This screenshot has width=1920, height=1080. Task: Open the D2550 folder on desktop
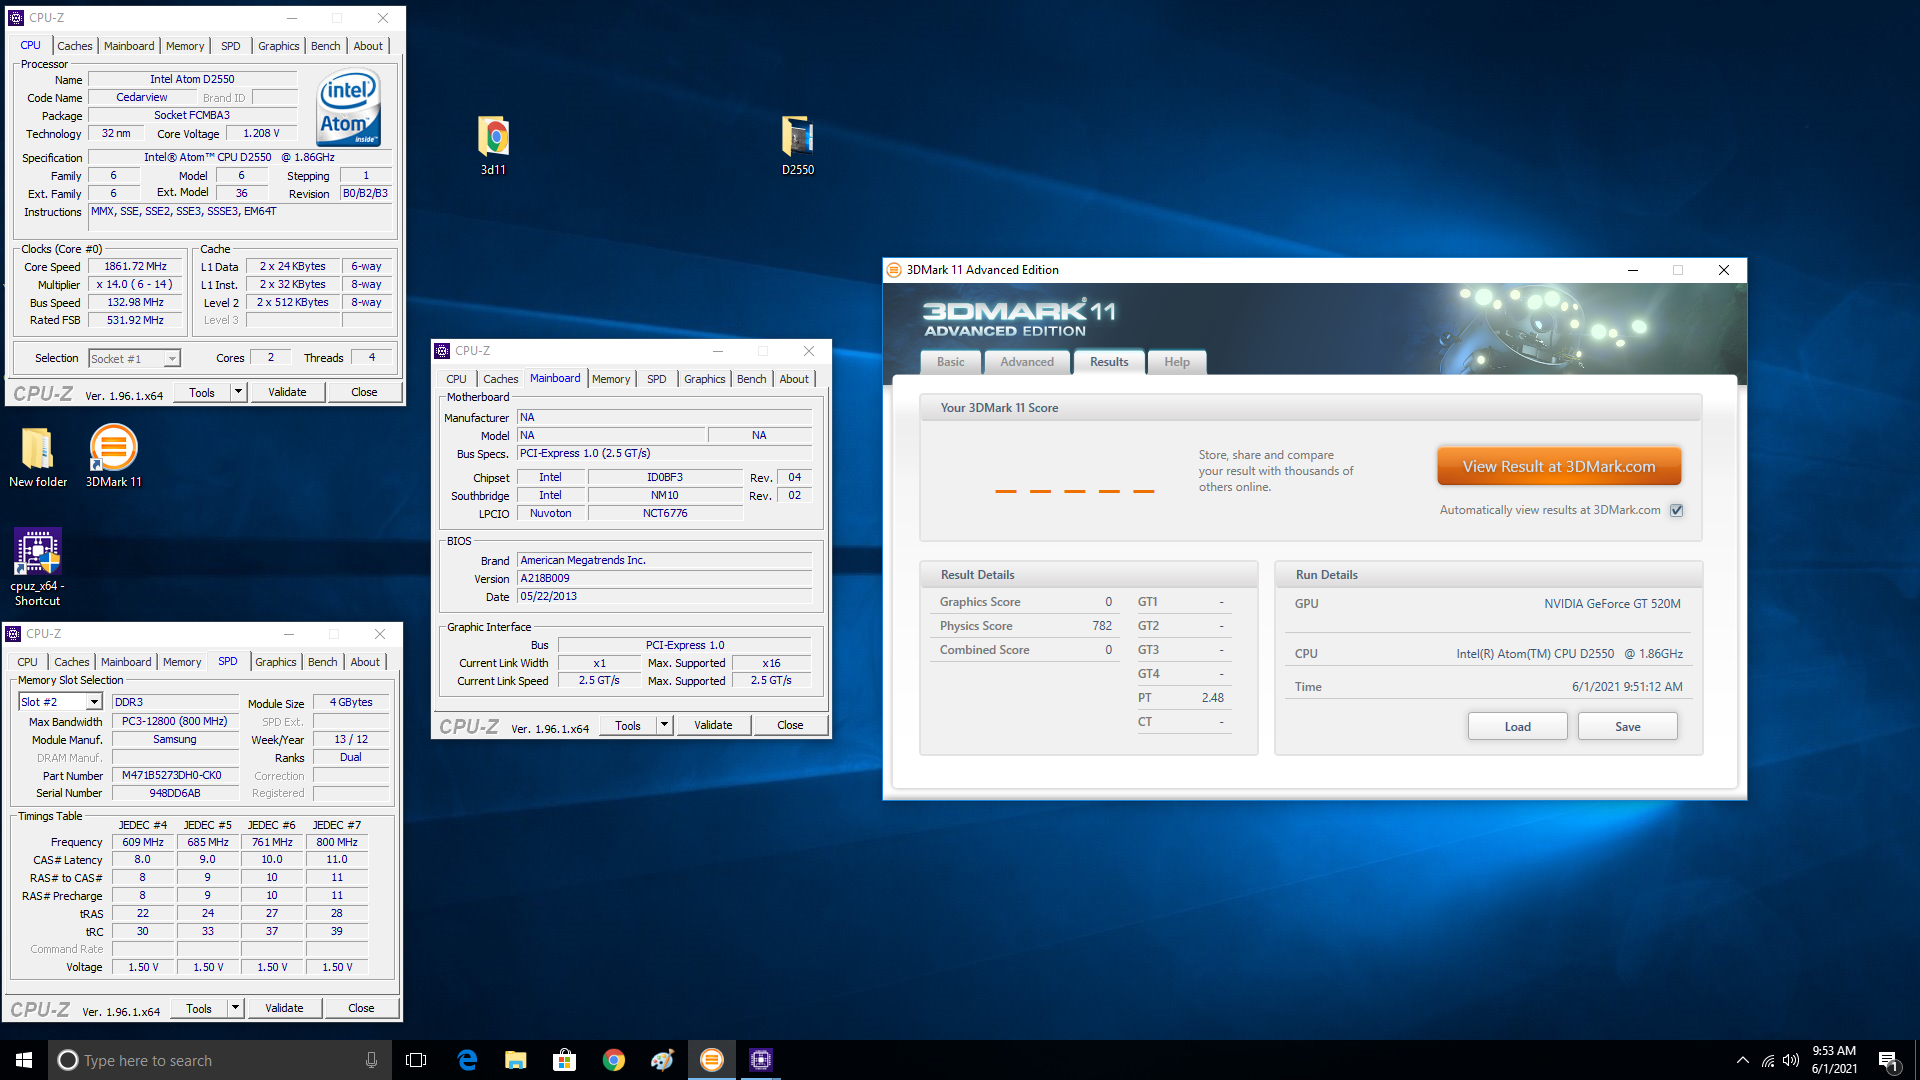point(797,145)
